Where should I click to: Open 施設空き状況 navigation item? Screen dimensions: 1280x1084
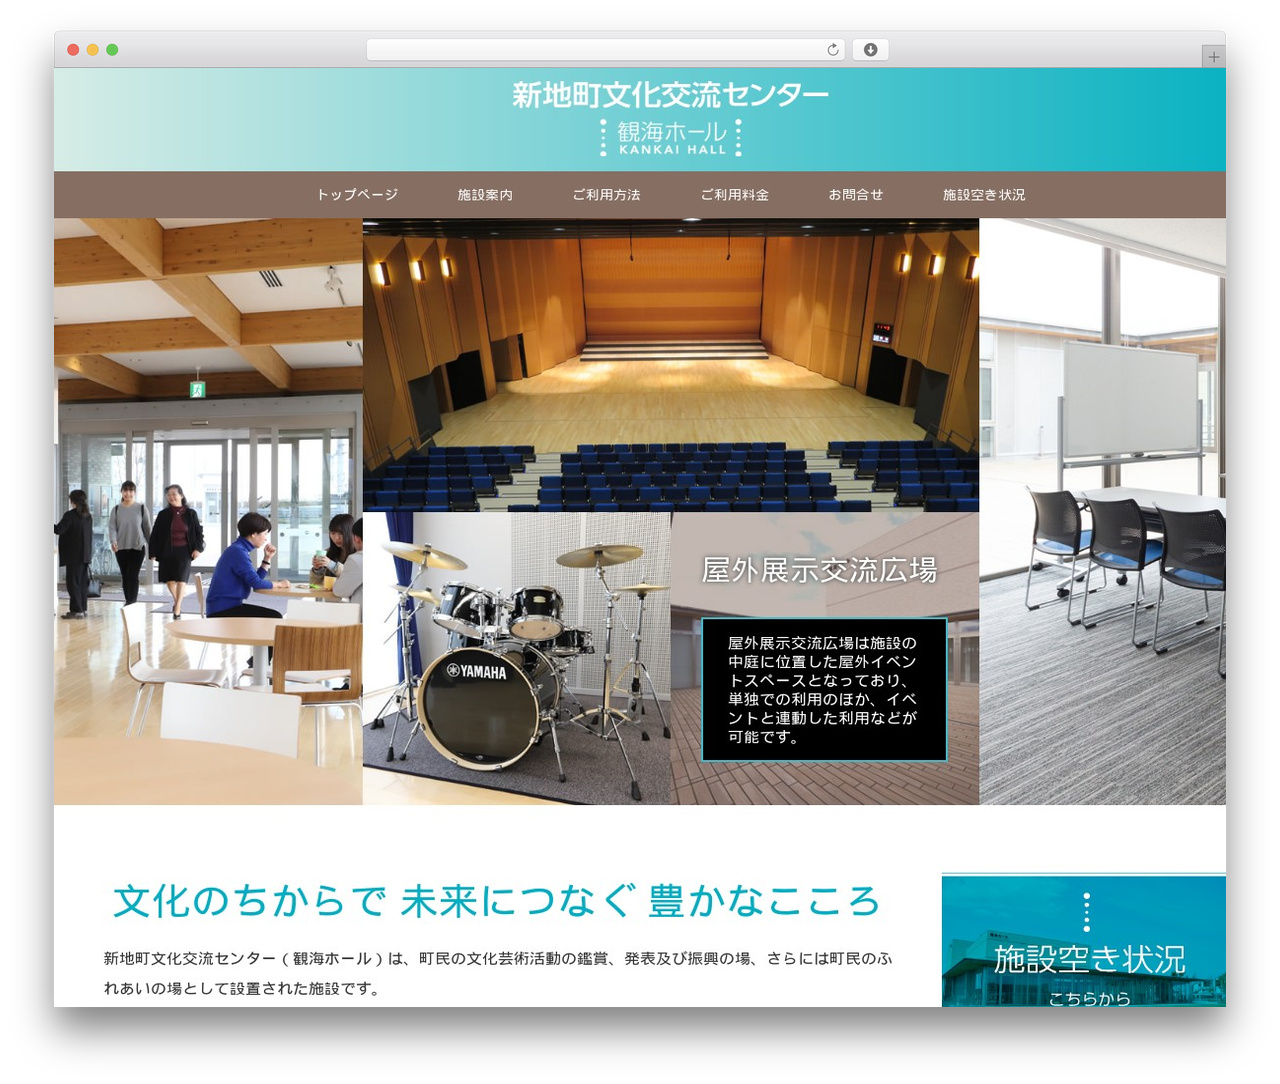pyautogui.click(x=984, y=195)
